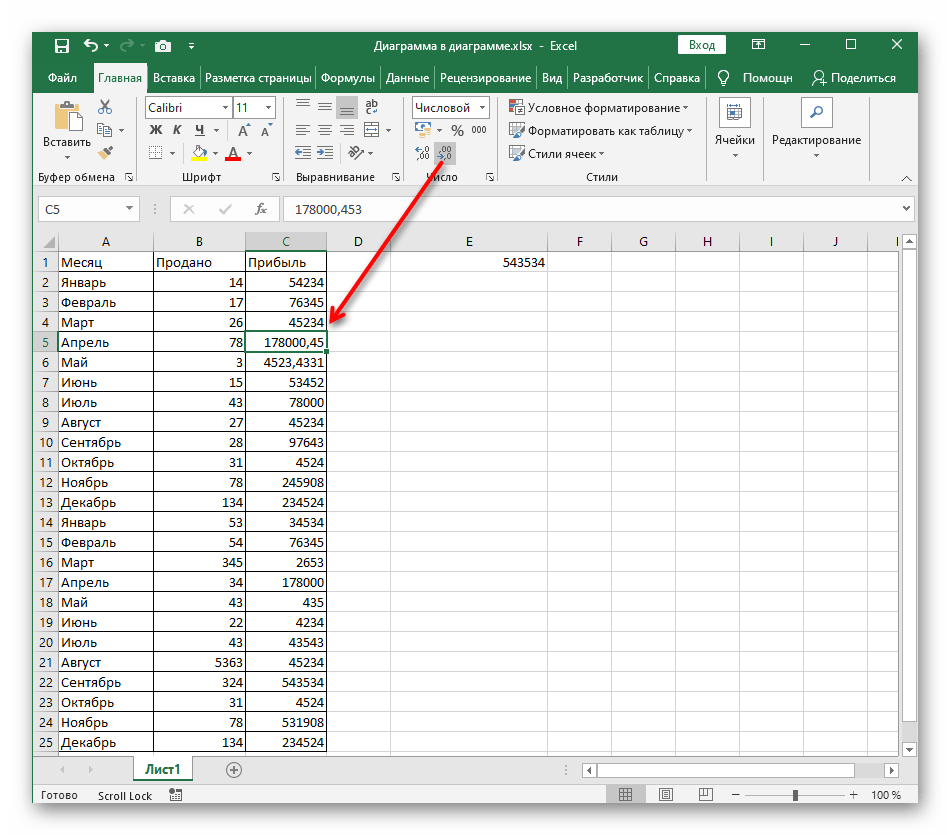
Task: Open the Шрифт dialog launcher
Action: pos(276,177)
